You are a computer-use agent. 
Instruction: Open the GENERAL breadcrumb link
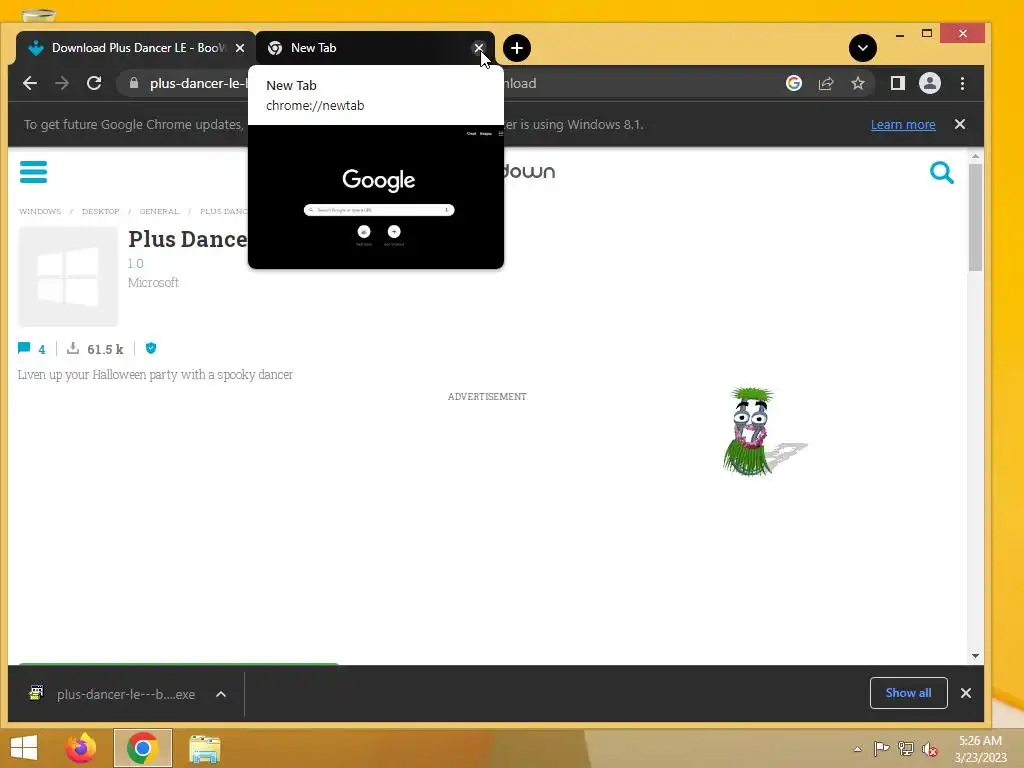click(x=159, y=211)
